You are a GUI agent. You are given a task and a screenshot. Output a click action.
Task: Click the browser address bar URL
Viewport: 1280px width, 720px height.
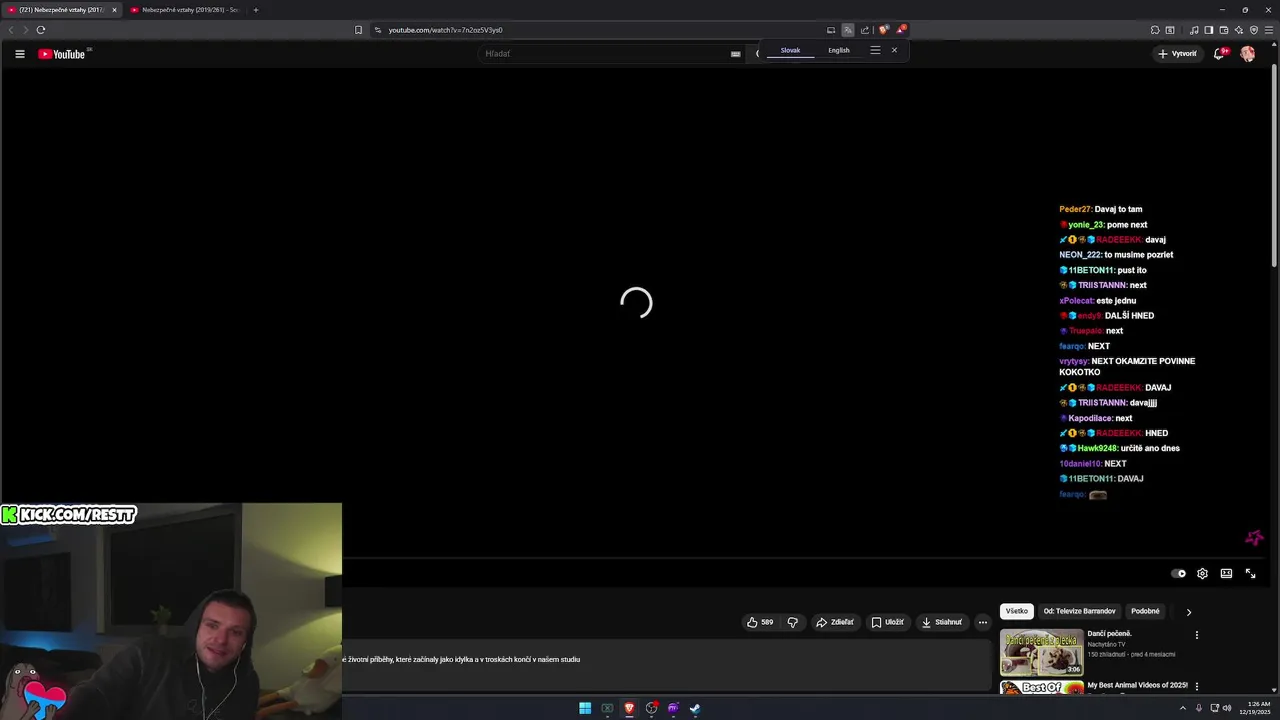(x=446, y=30)
